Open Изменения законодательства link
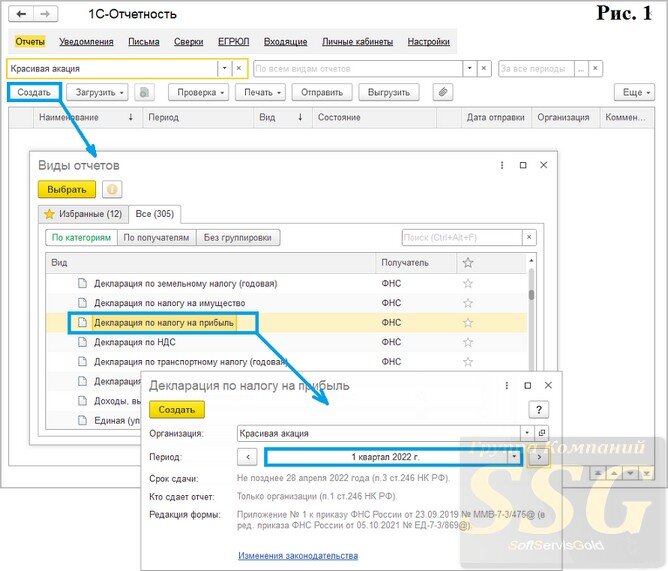The width and height of the screenshot is (668, 571). [x=298, y=555]
